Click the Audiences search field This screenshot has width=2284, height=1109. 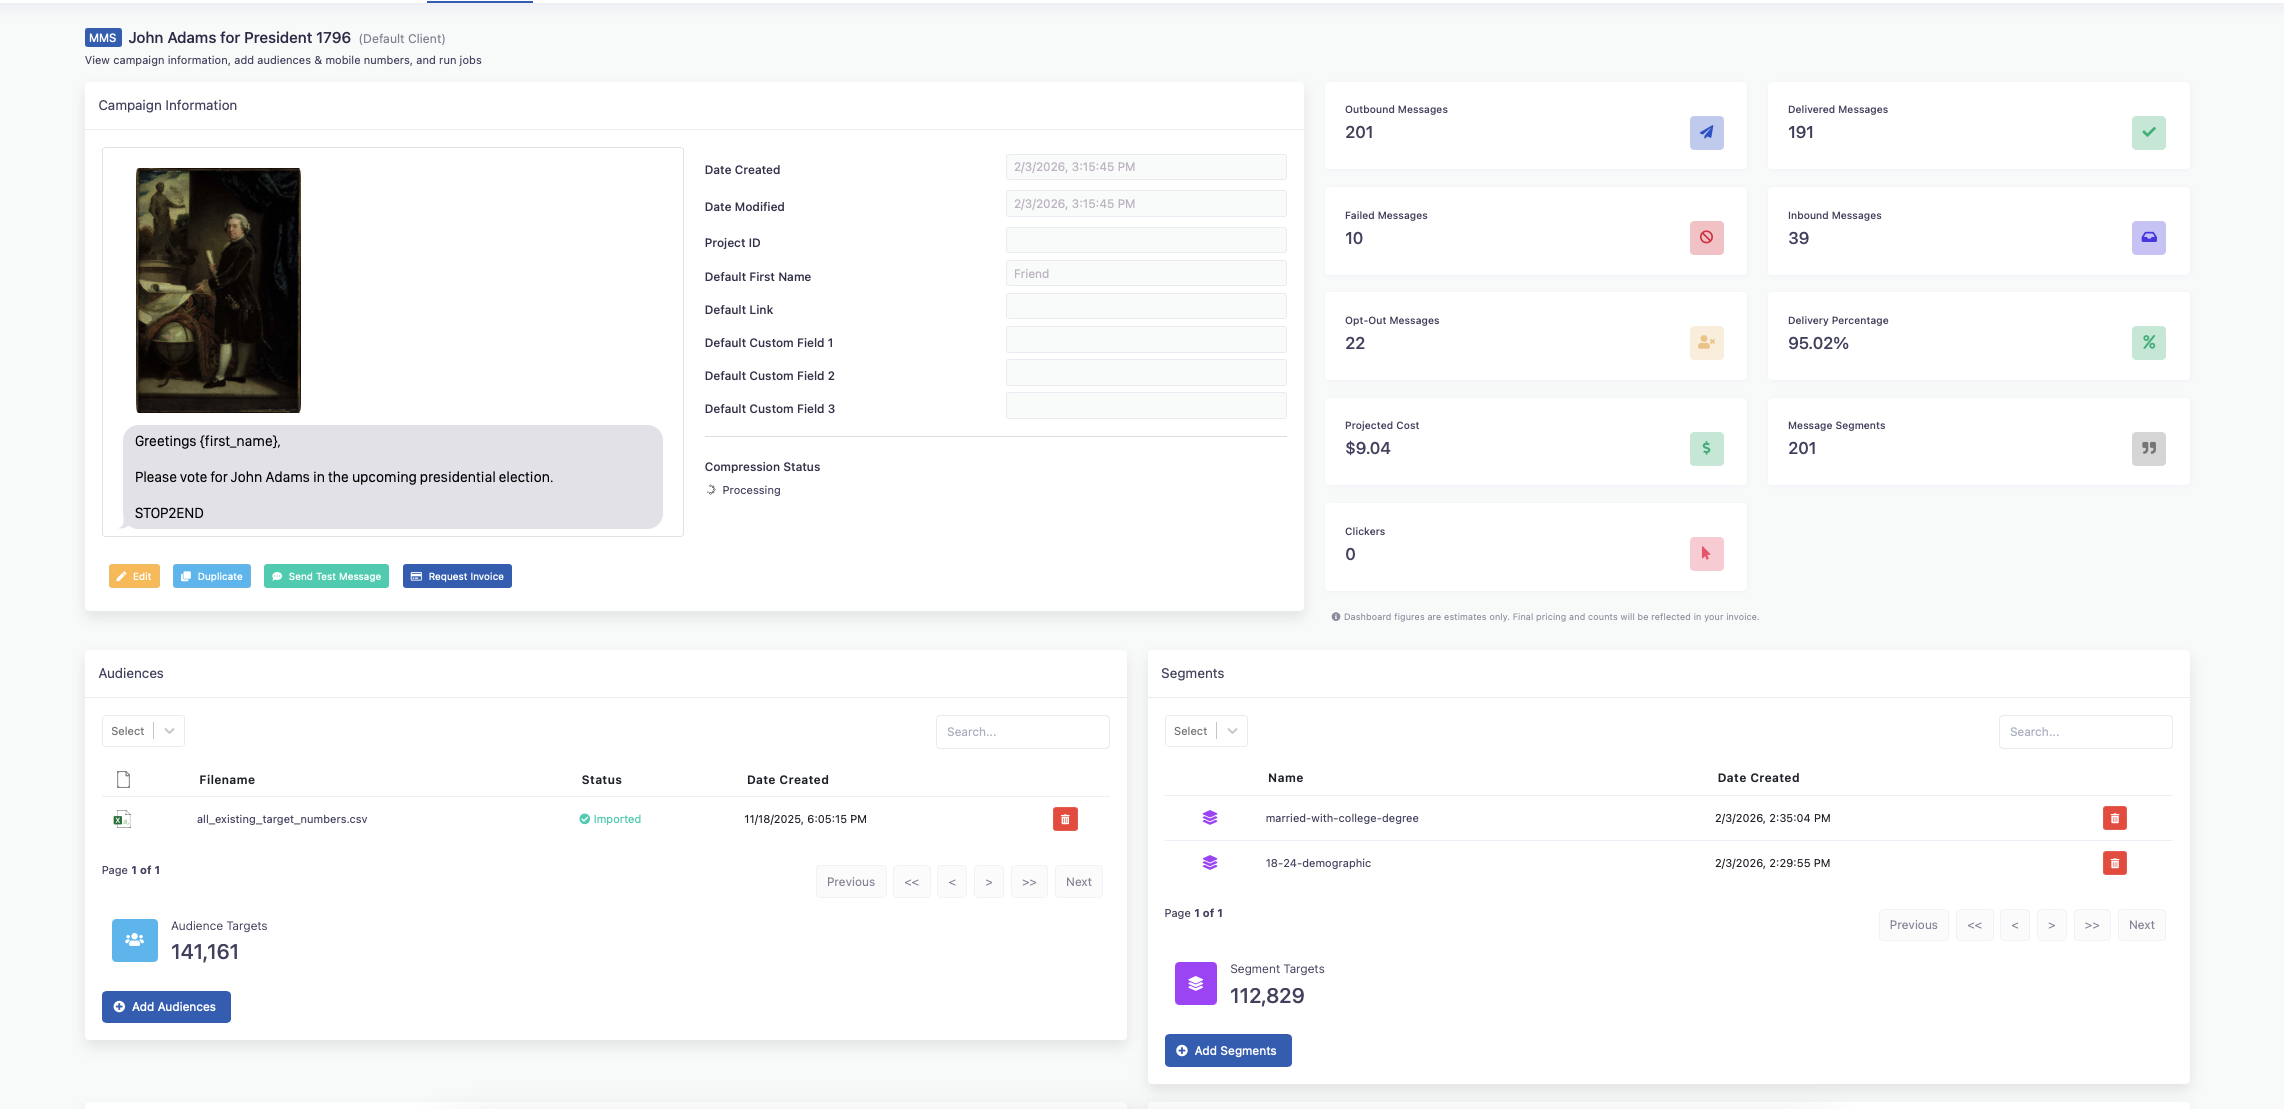point(1022,732)
